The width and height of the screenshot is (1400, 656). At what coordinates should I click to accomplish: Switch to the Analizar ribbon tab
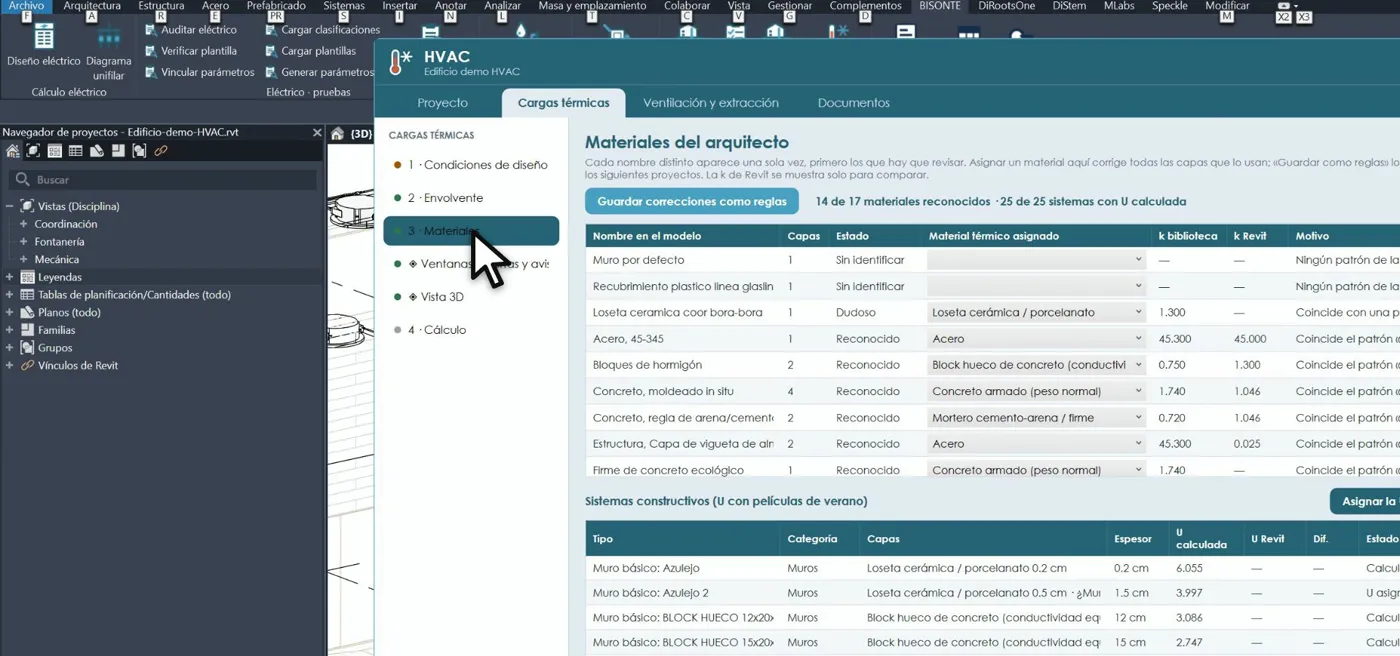point(502,6)
